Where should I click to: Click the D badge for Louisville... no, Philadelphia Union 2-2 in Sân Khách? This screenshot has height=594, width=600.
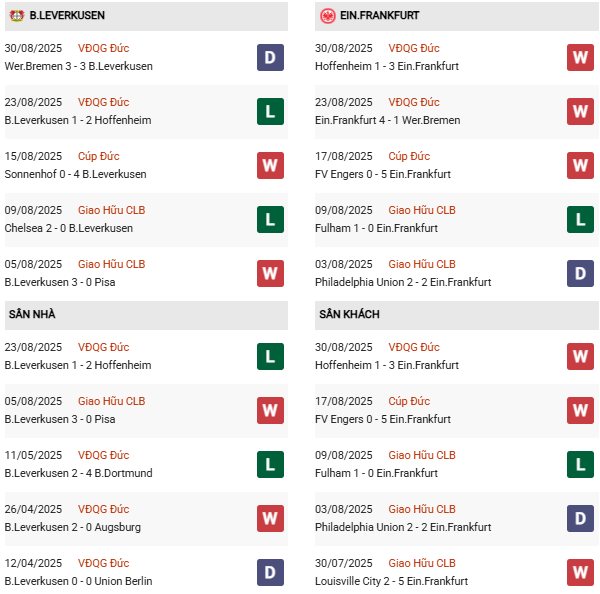point(580,518)
